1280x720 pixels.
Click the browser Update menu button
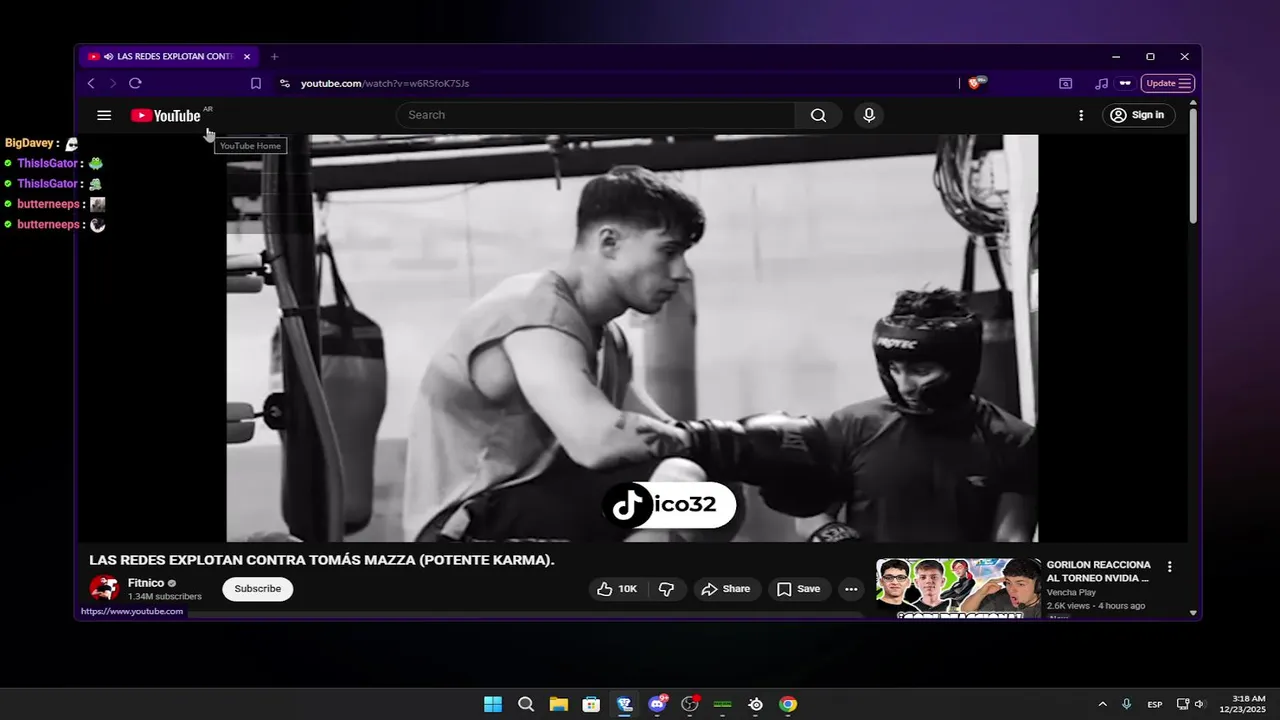[x=1168, y=83]
